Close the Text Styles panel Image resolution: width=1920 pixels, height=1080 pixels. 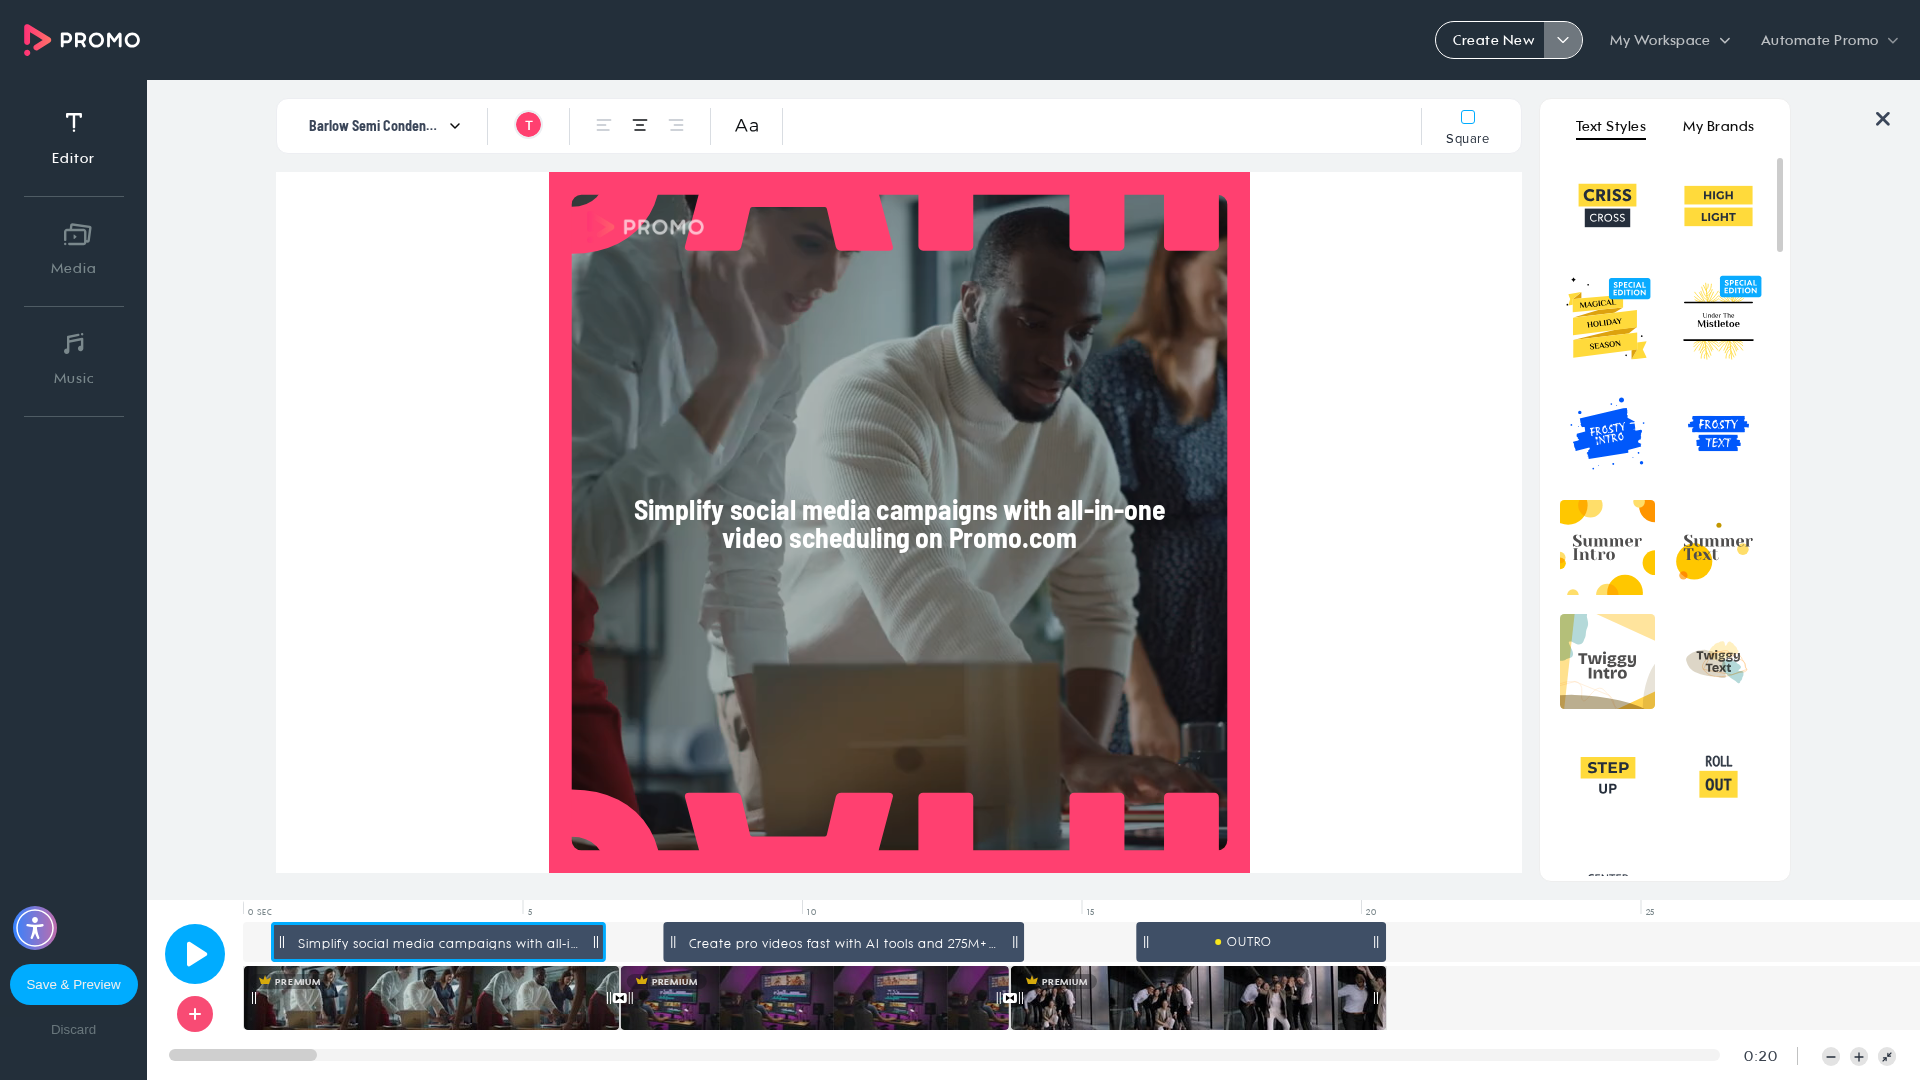coord(1883,119)
